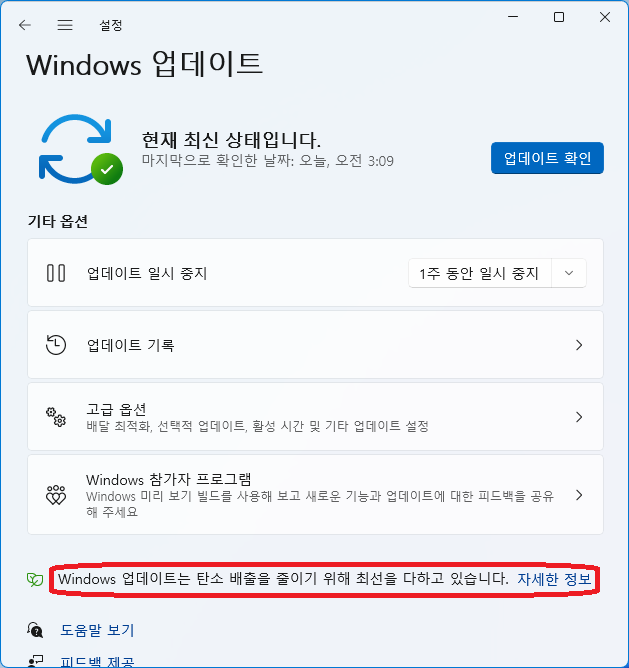The width and height of the screenshot is (629, 668).
Task: Click the 설정 window title
Action: [111, 25]
